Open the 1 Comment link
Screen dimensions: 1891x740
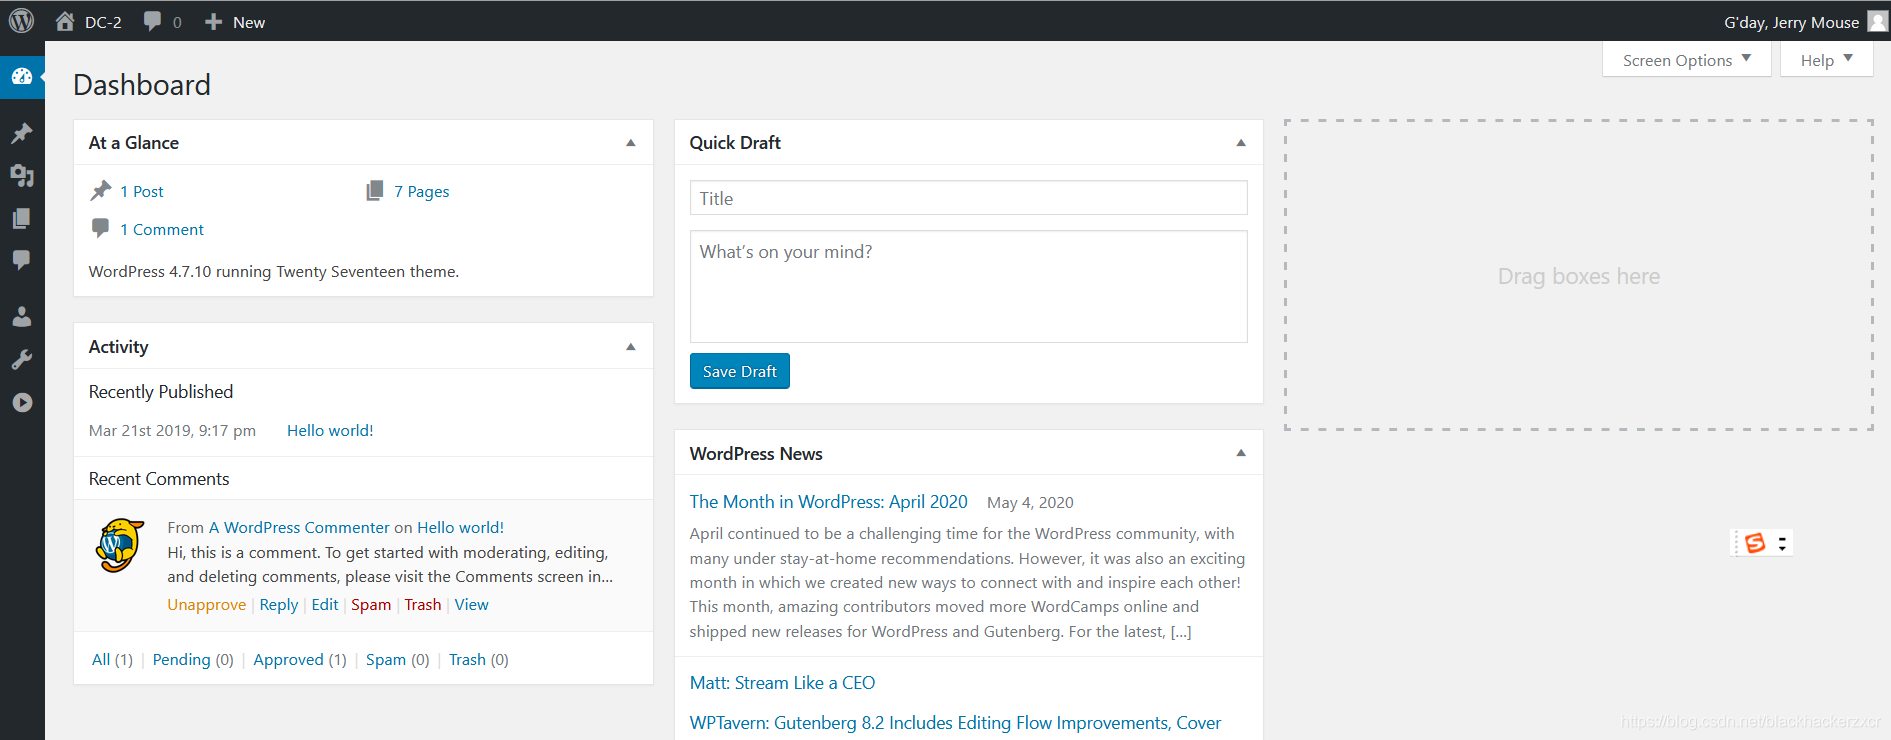coord(162,229)
